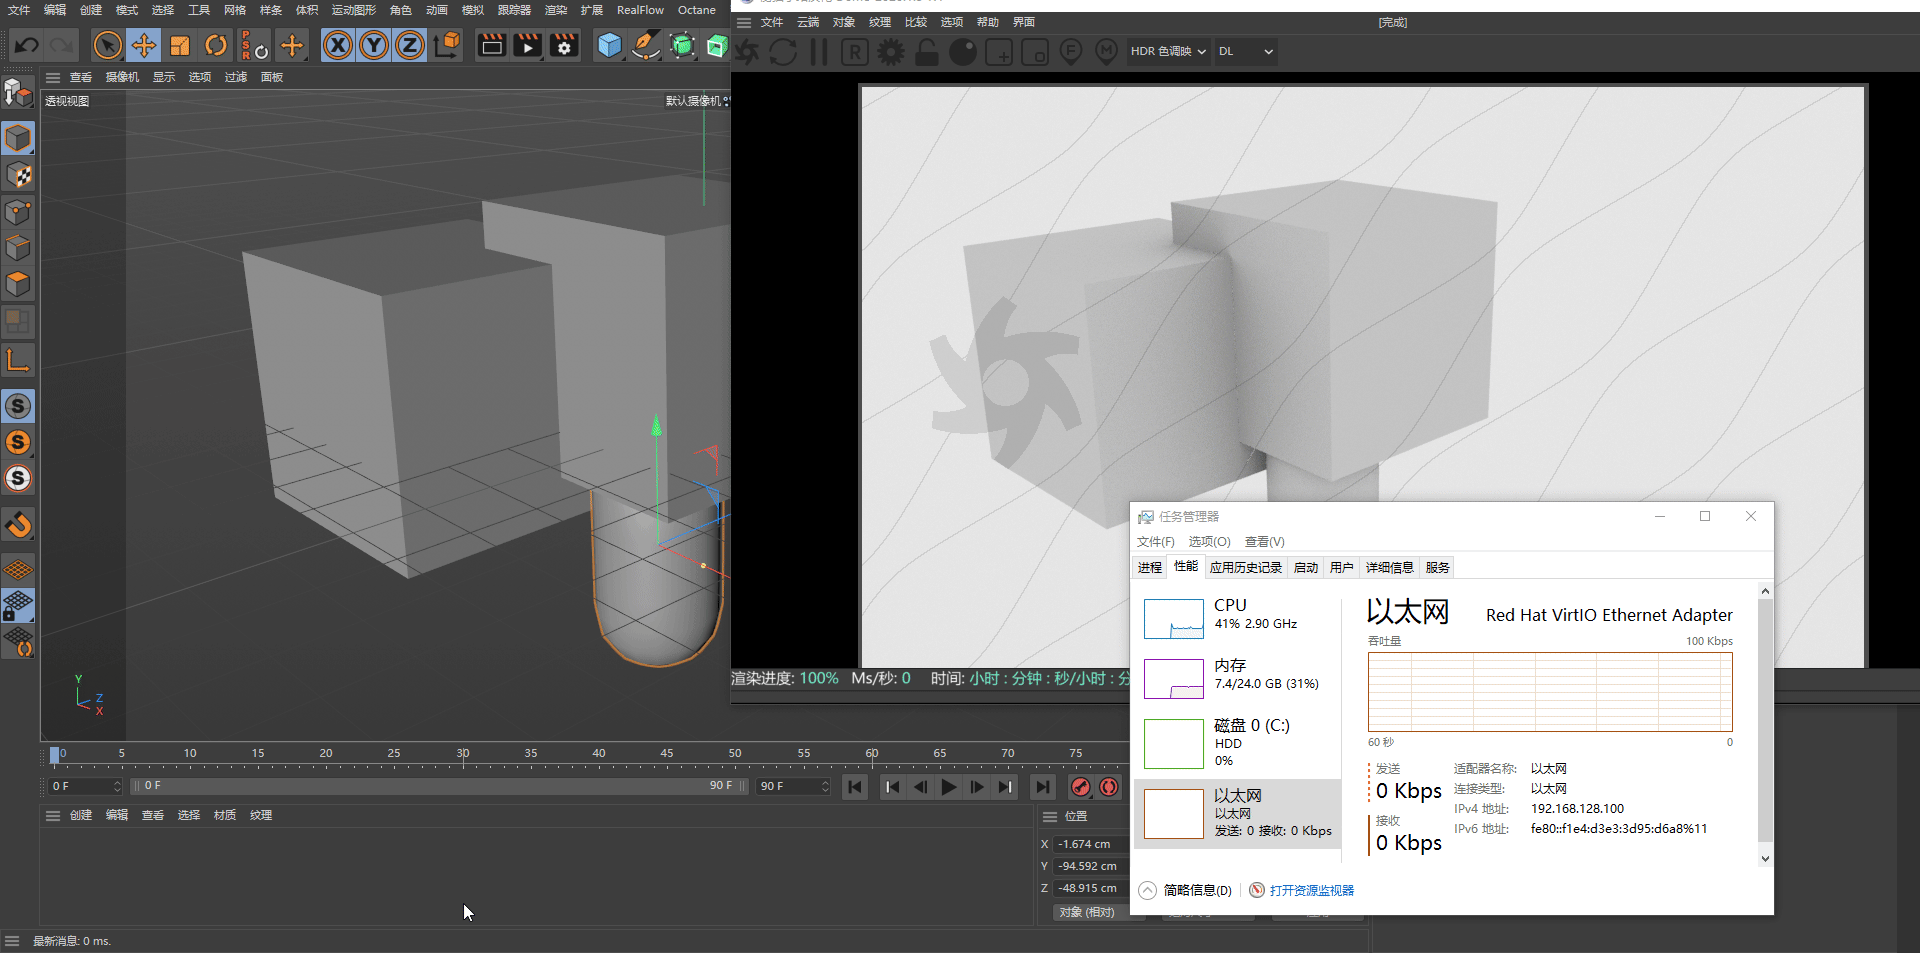Click frame 30 on the timeline ruler
Viewport: 1920px width, 953px height.
(x=463, y=754)
